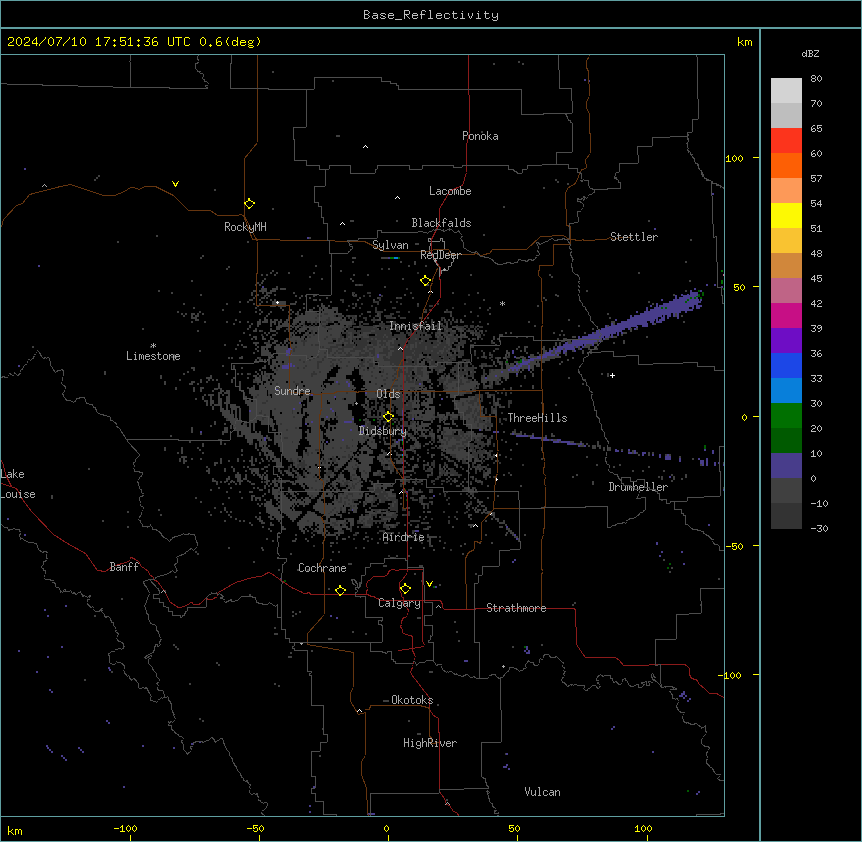This screenshot has height=842, width=862.
Task: Click the Stettler city label
Action: [634, 237]
